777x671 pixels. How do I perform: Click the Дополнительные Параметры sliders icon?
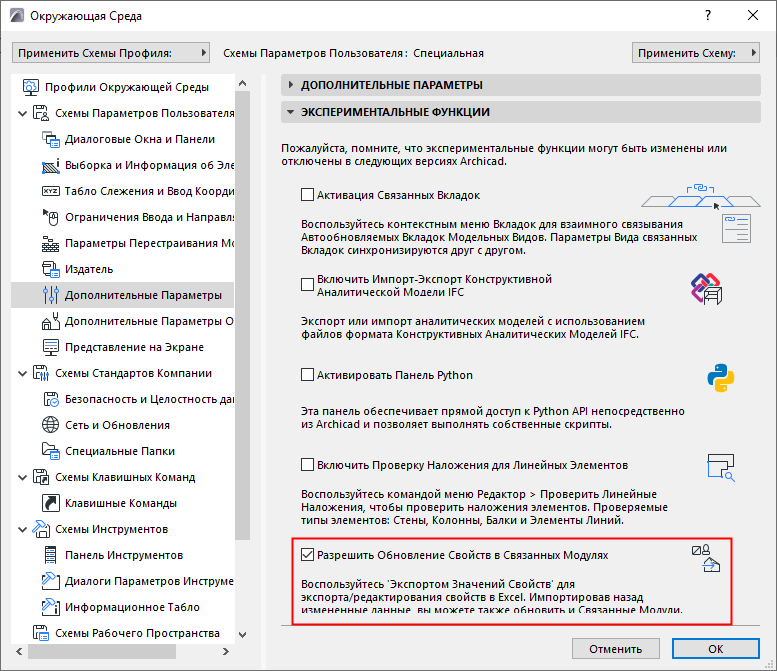point(51,295)
